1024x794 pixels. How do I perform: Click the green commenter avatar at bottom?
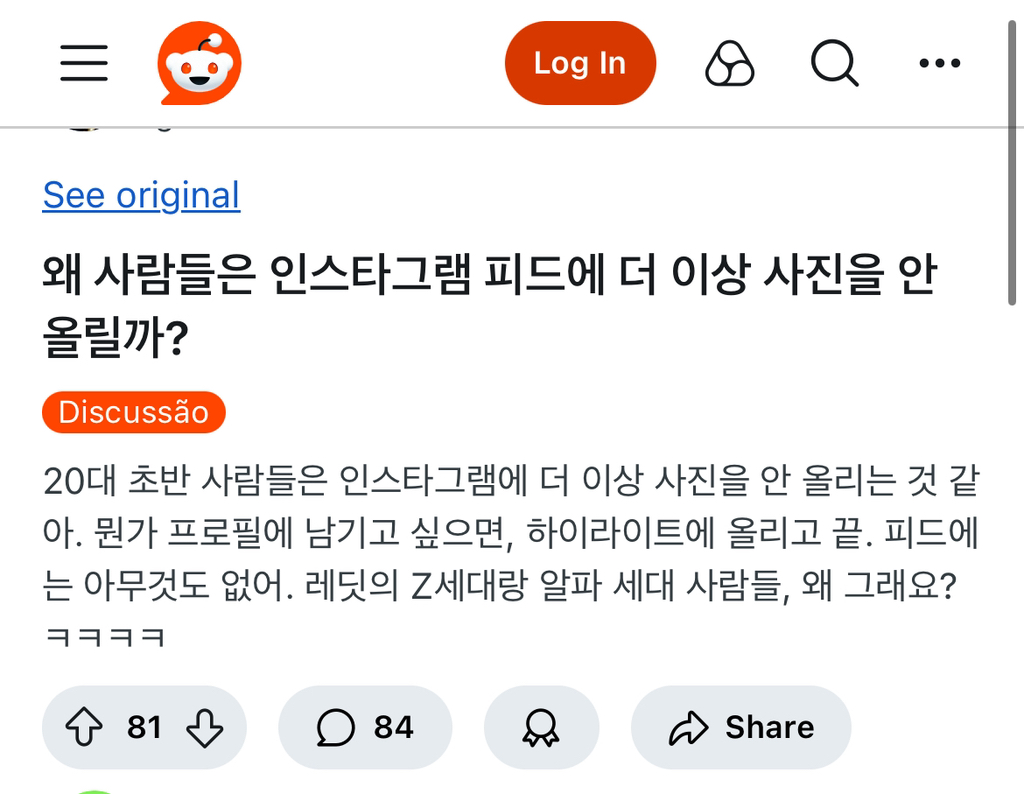95,789
